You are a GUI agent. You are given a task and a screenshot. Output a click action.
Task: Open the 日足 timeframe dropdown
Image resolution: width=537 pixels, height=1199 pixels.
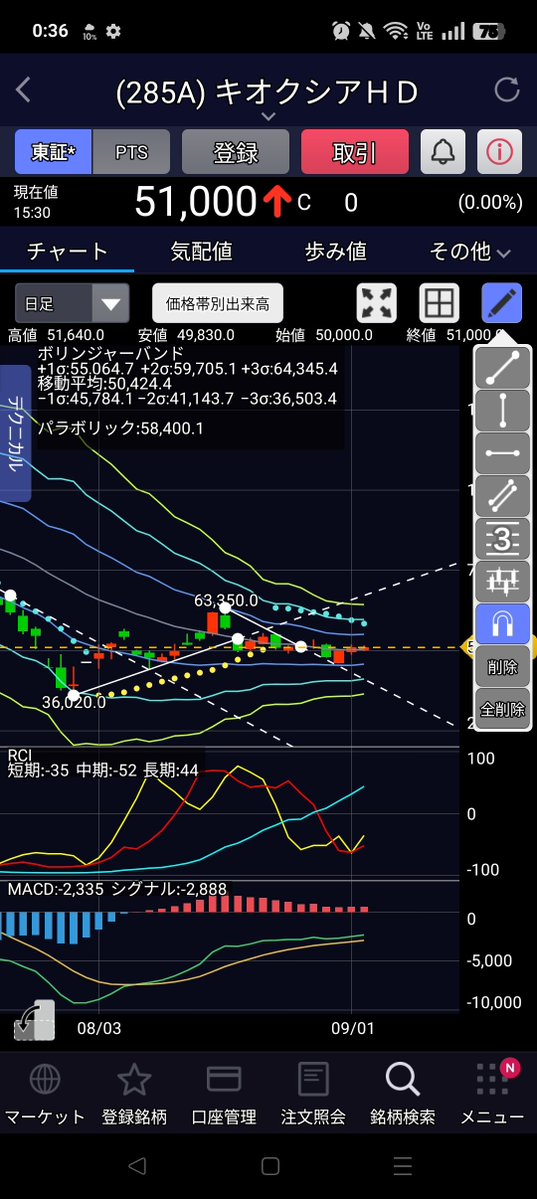pyautogui.click(x=73, y=304)
